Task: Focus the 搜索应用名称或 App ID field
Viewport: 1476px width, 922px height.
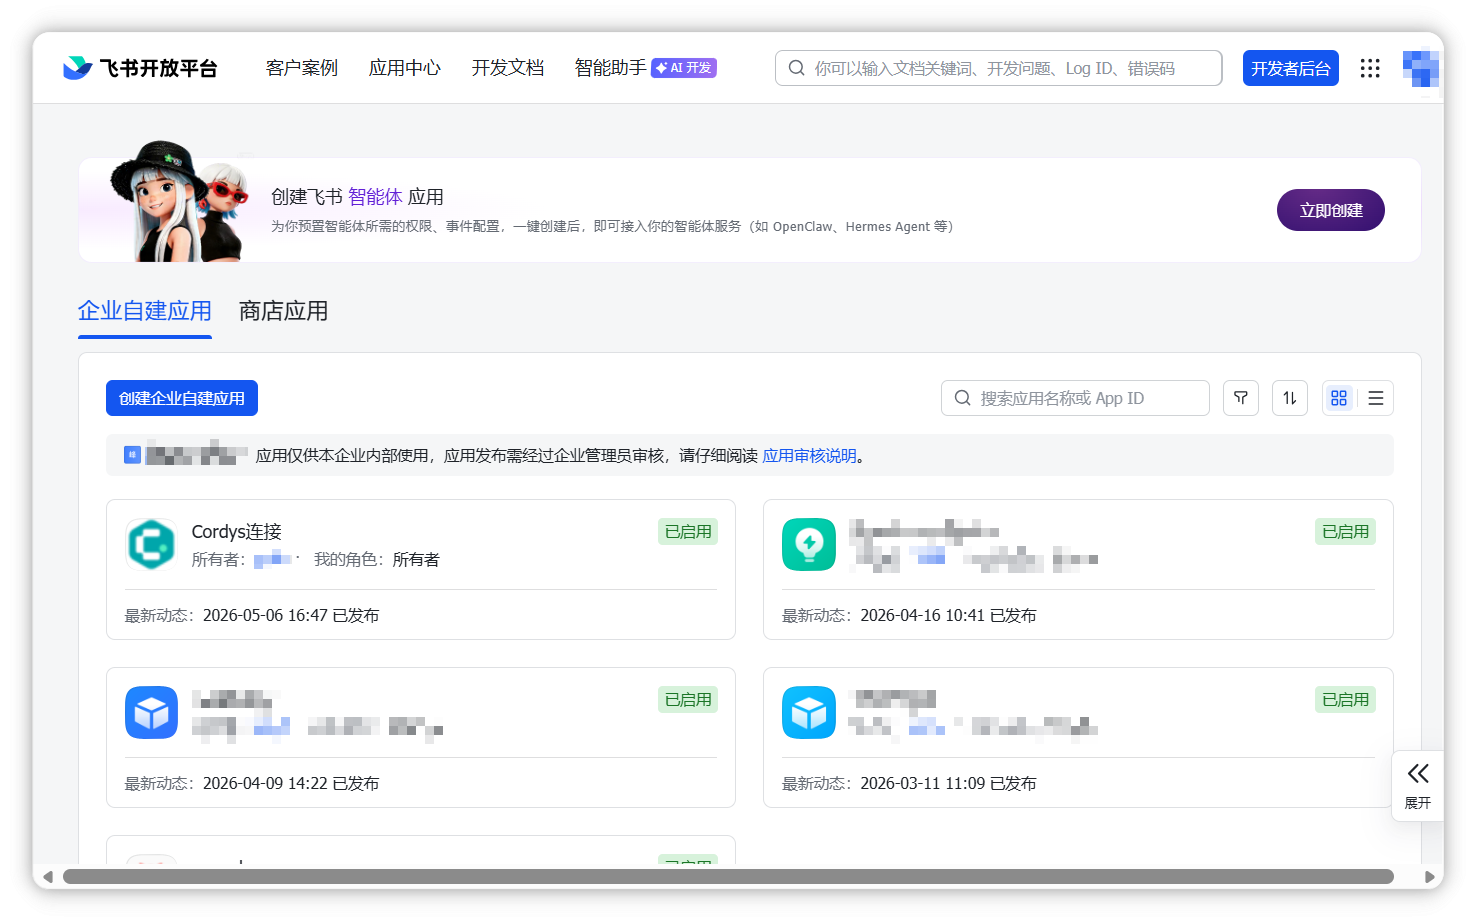Action: 1075,398
